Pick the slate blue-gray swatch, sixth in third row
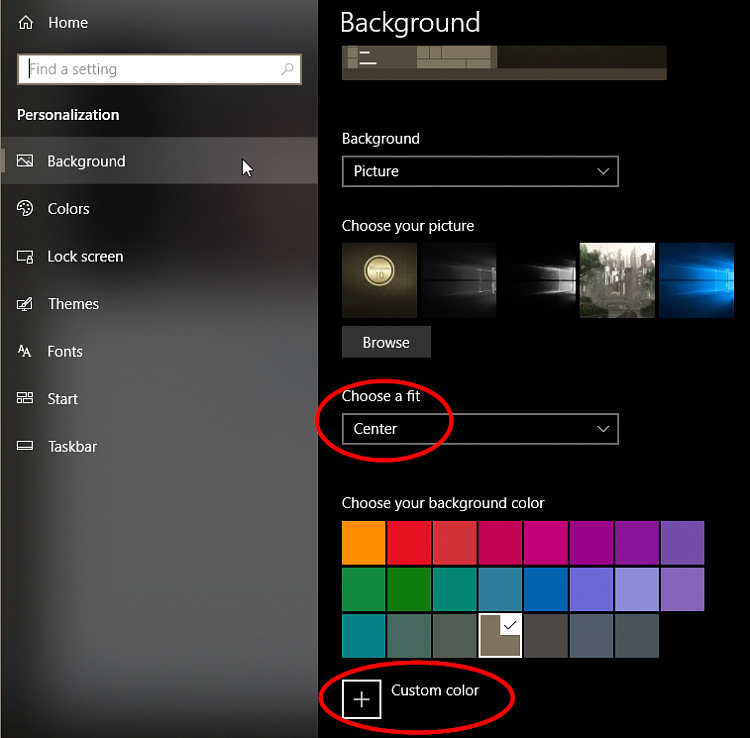The height and width of the screenshot is (738, 750). [591, 636]
